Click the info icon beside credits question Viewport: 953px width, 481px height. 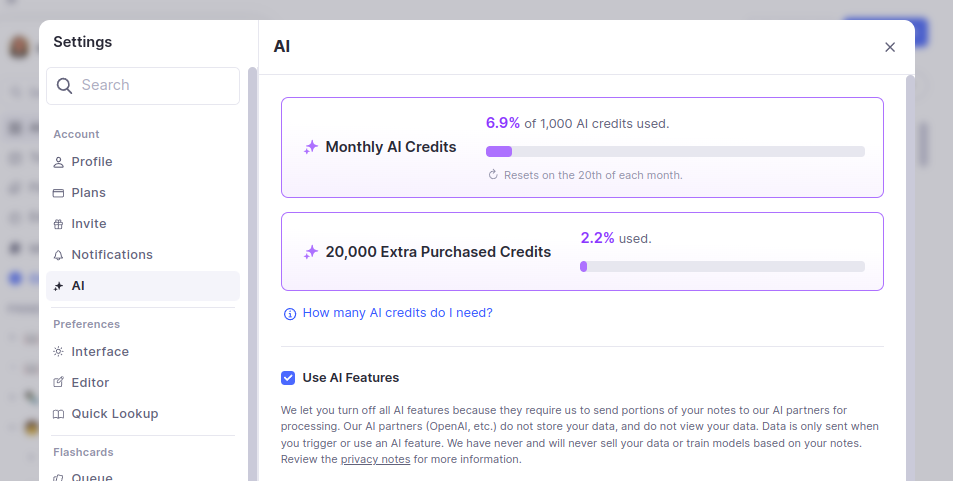[290, 313]
